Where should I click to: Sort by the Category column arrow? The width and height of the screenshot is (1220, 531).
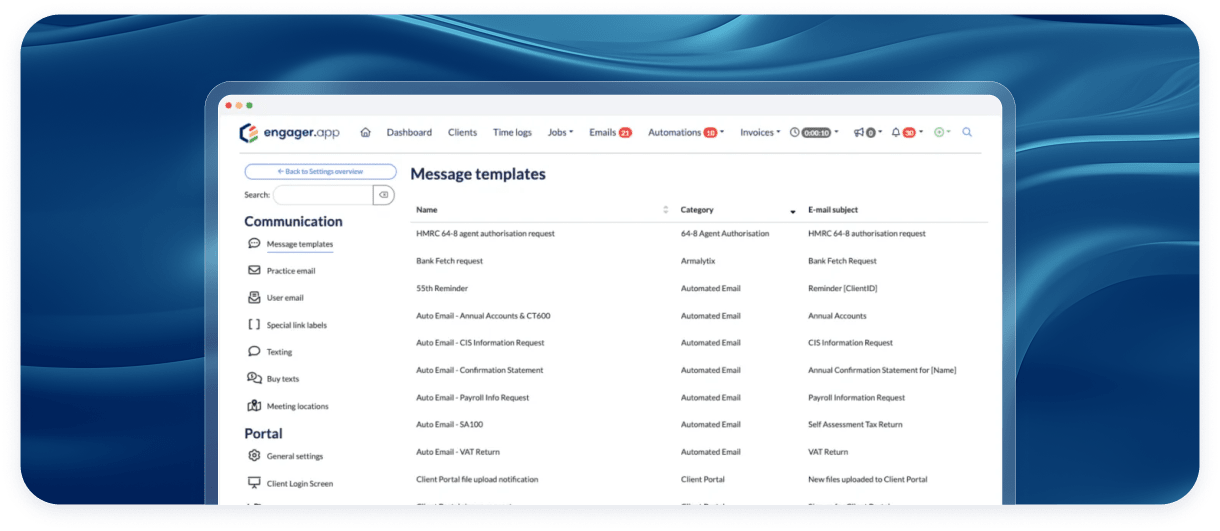point(793,211)
